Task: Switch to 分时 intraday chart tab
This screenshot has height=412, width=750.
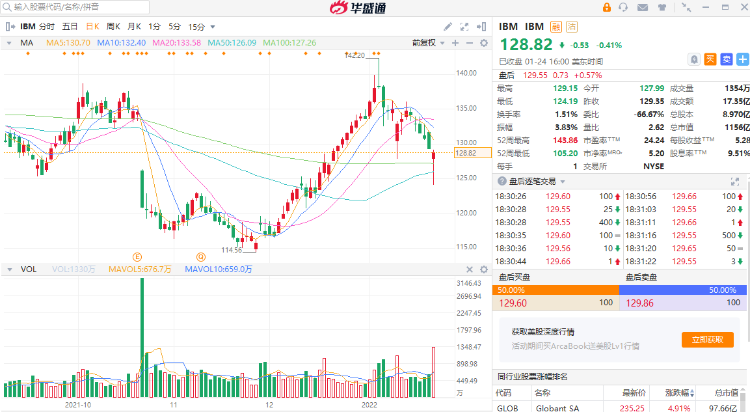Action: pos(47,26)
